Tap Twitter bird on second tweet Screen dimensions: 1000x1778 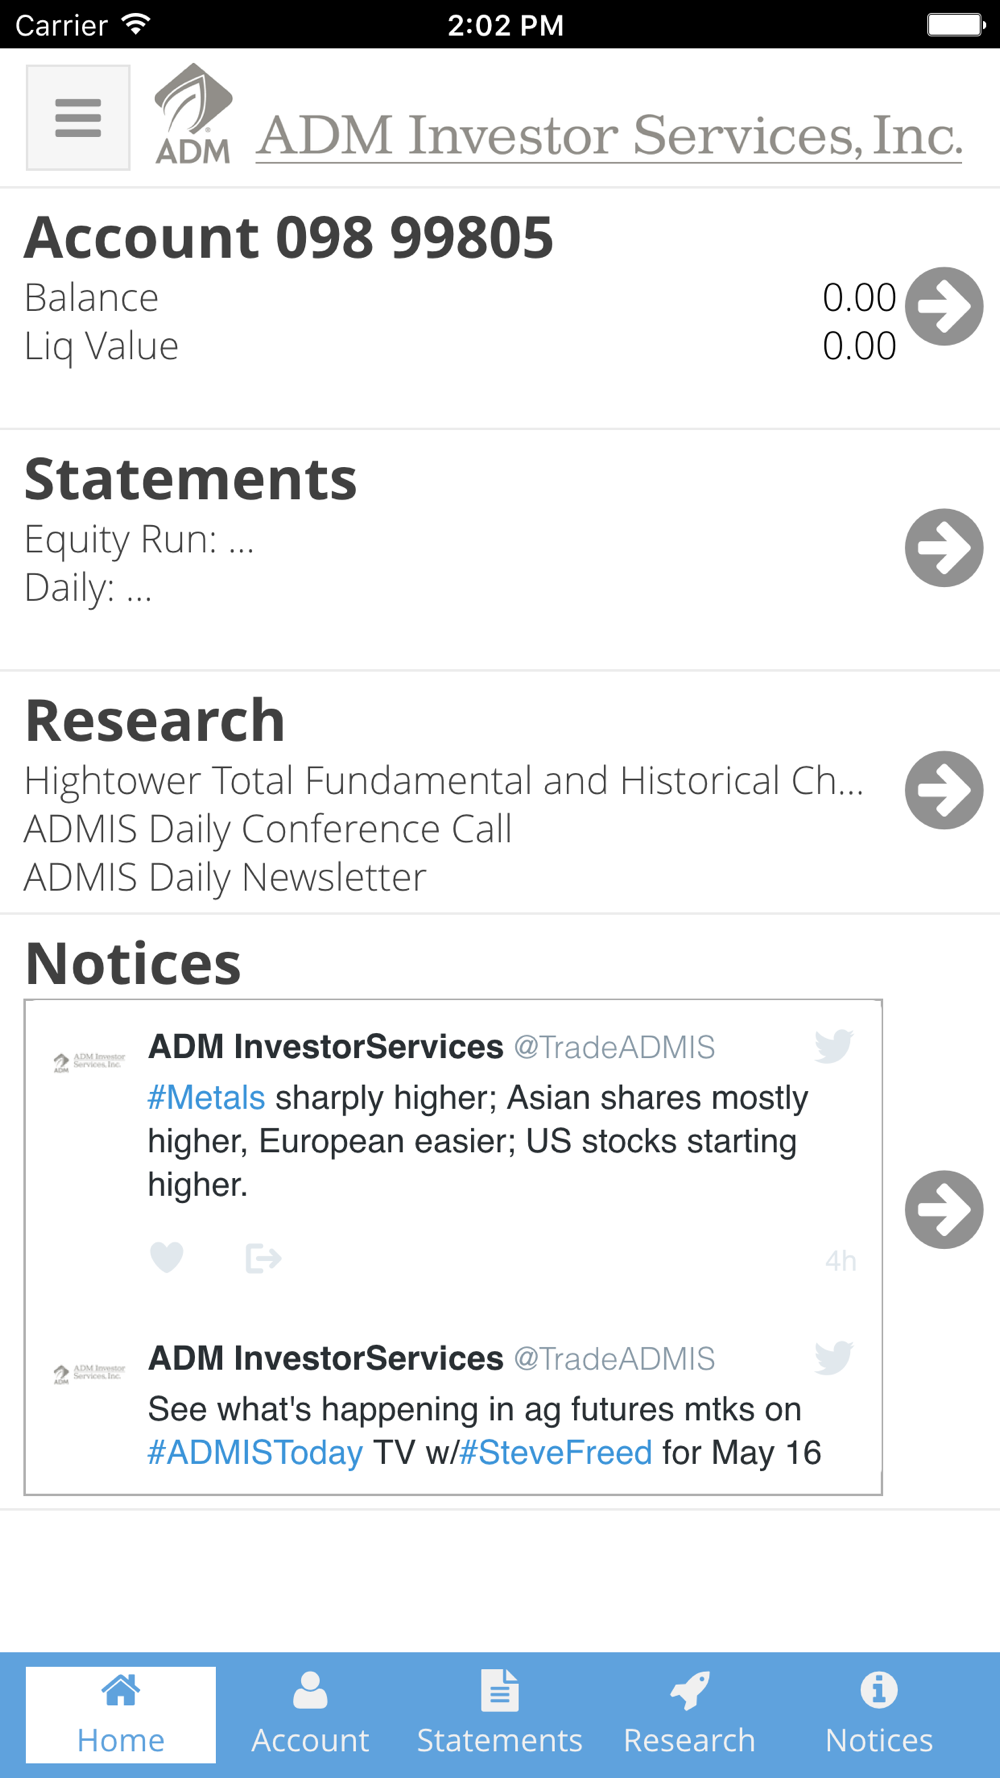point(833,1358)
